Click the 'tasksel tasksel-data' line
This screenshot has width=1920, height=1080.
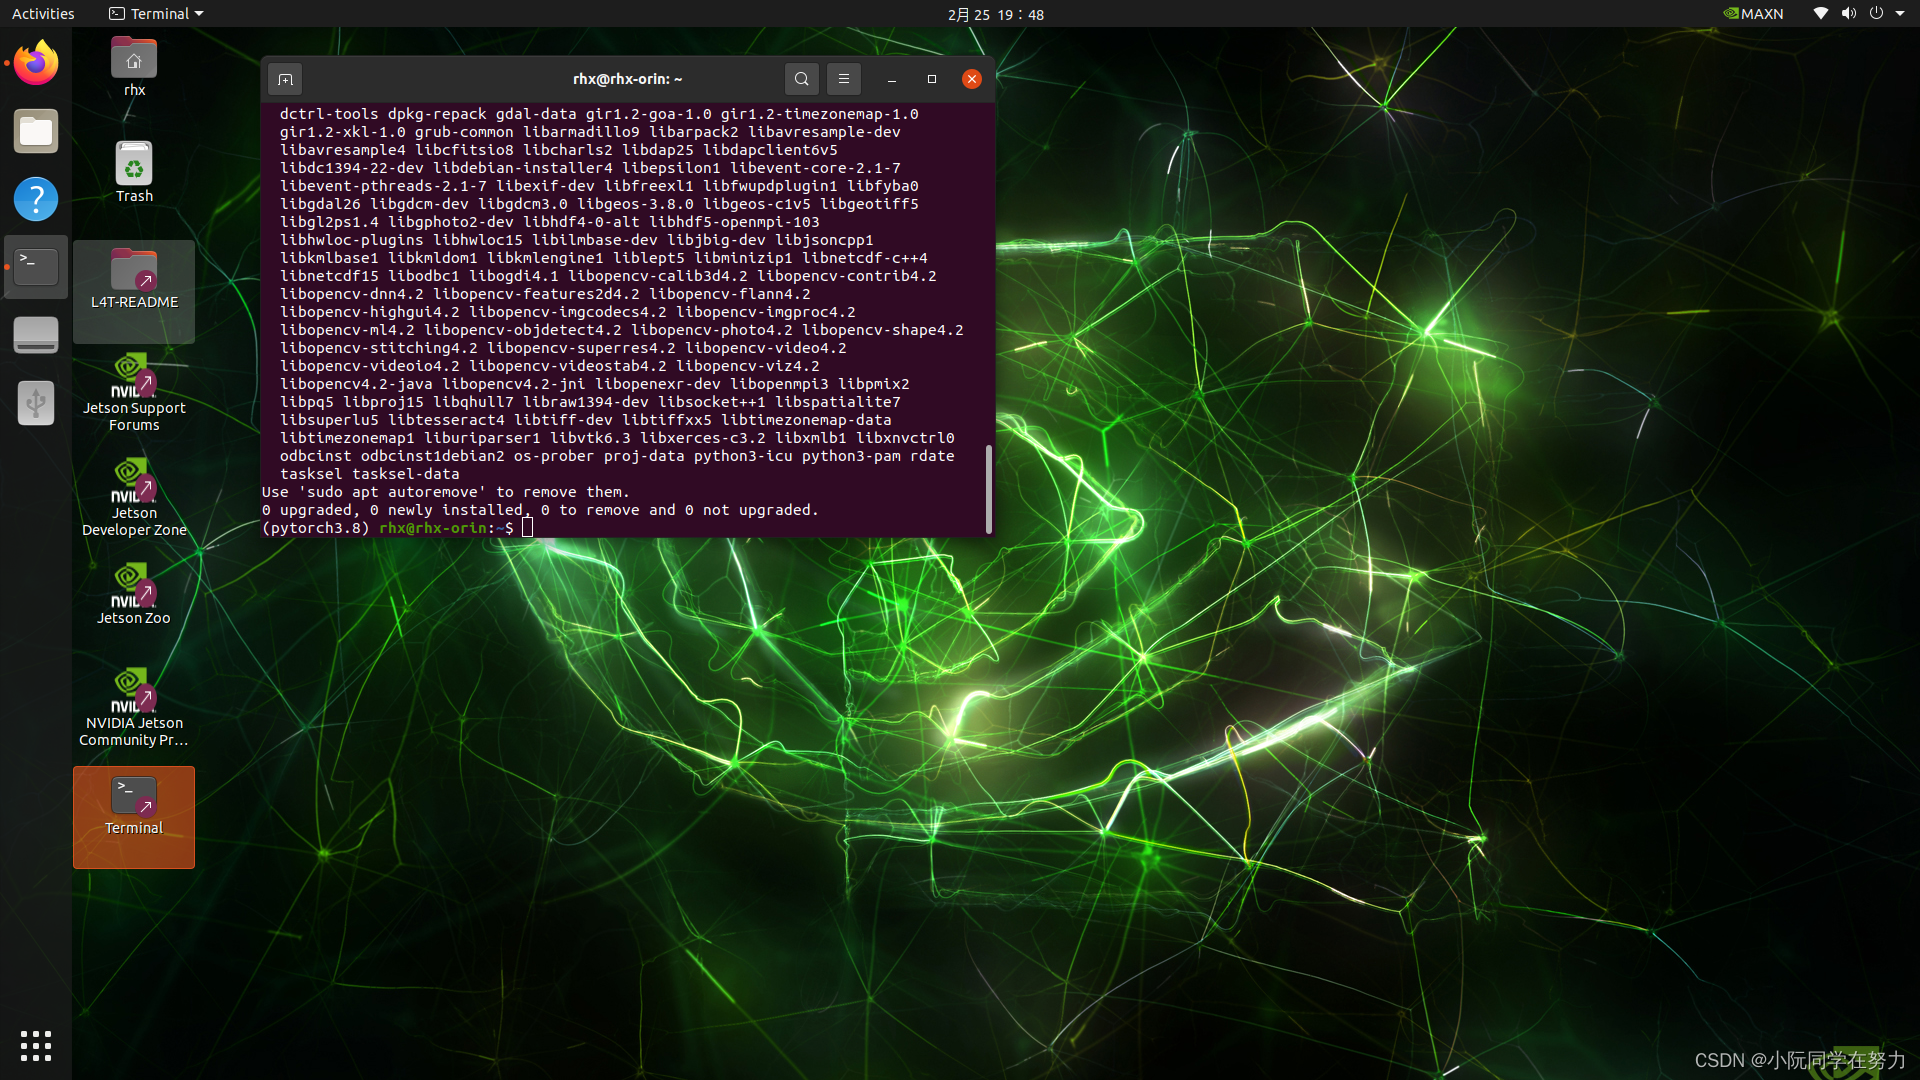370,474
